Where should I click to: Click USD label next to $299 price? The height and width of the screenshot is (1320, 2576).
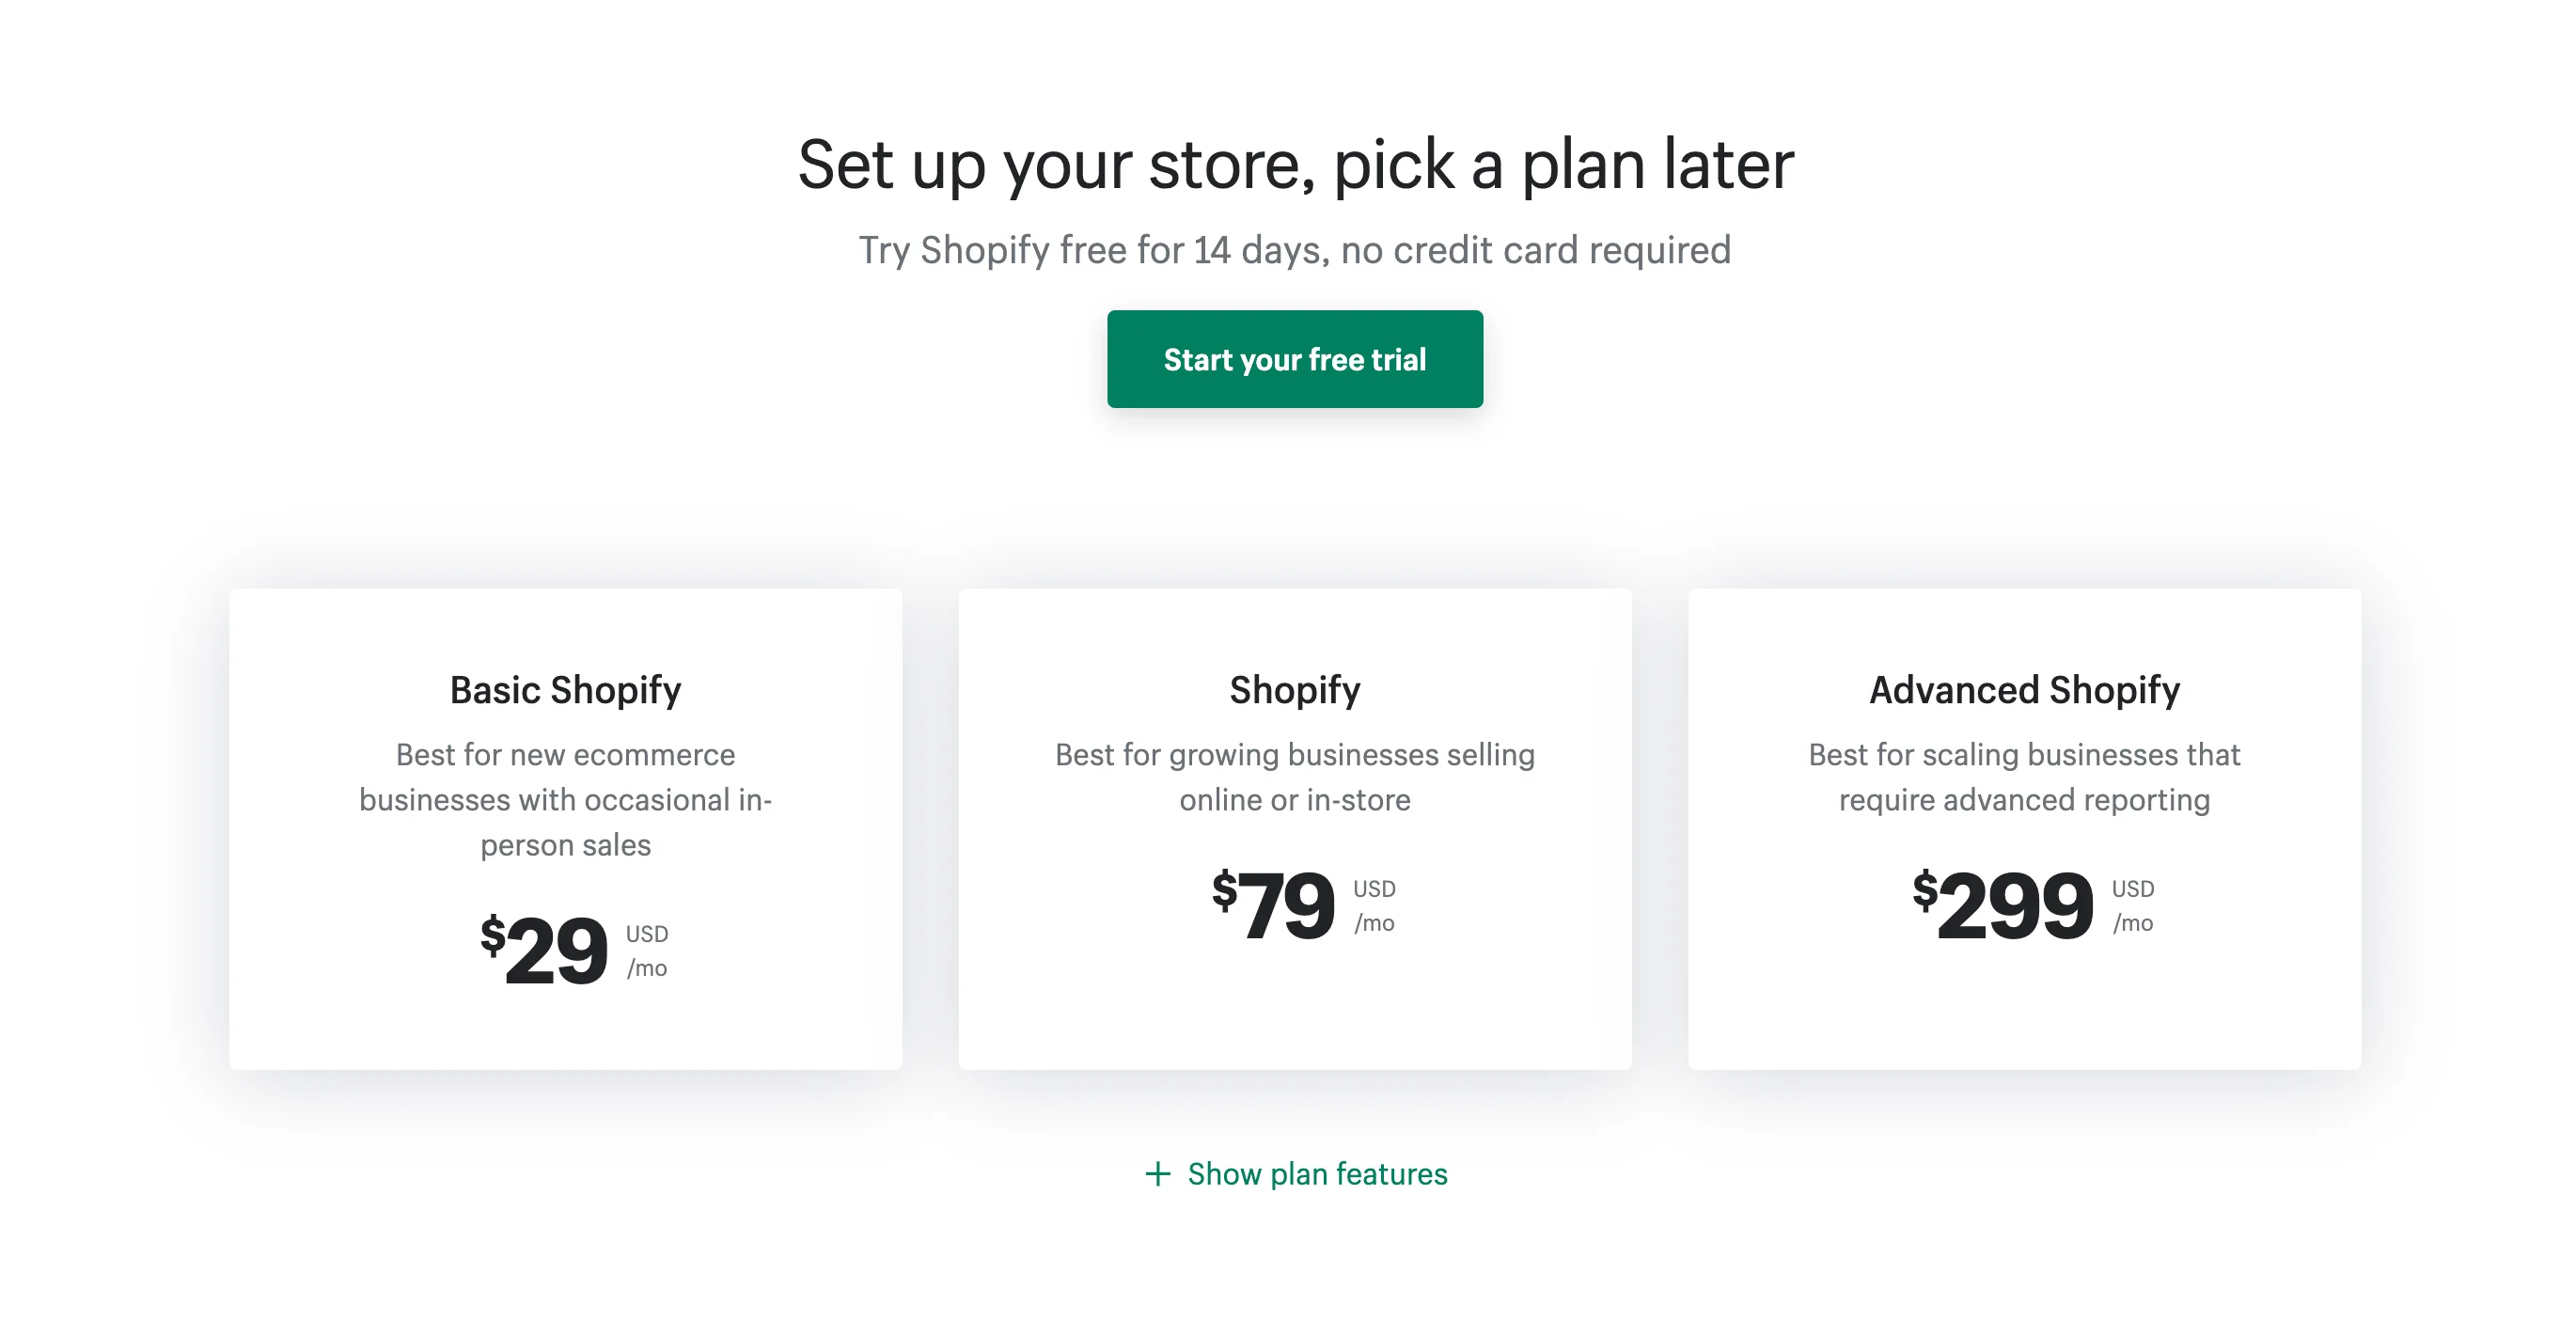[x=2132, y=889]
